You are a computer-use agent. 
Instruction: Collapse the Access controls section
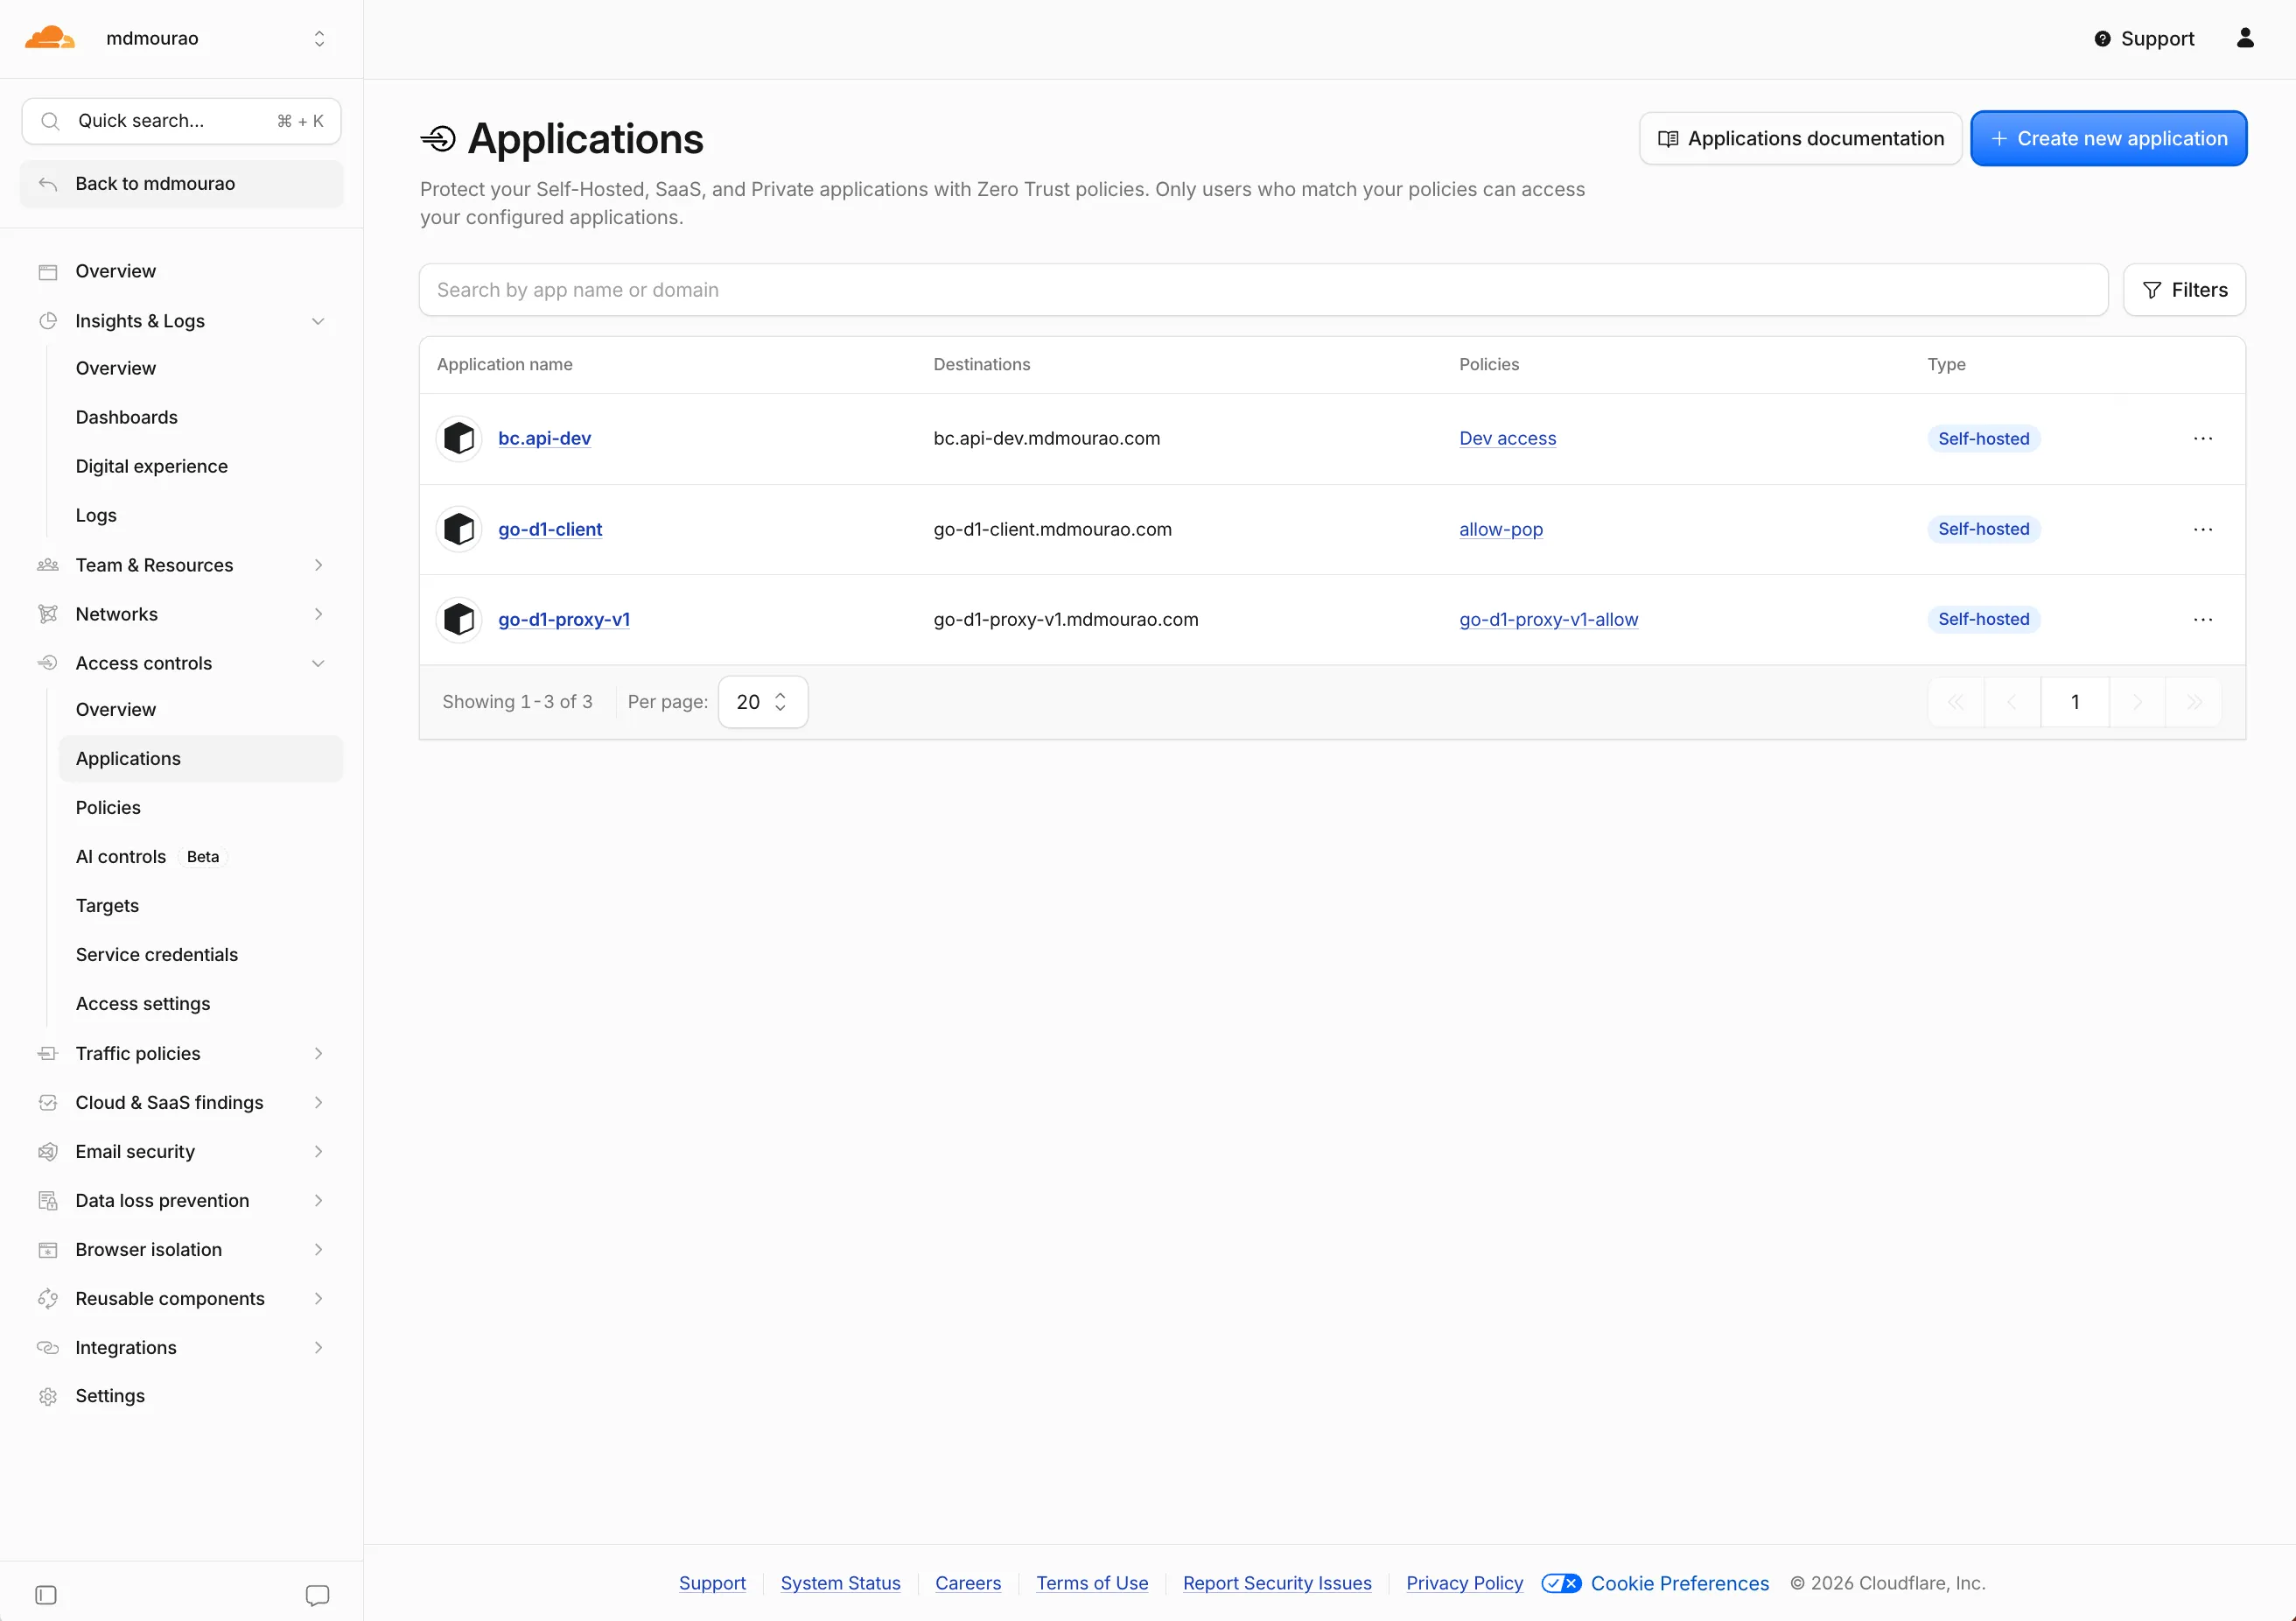(318, 663)
